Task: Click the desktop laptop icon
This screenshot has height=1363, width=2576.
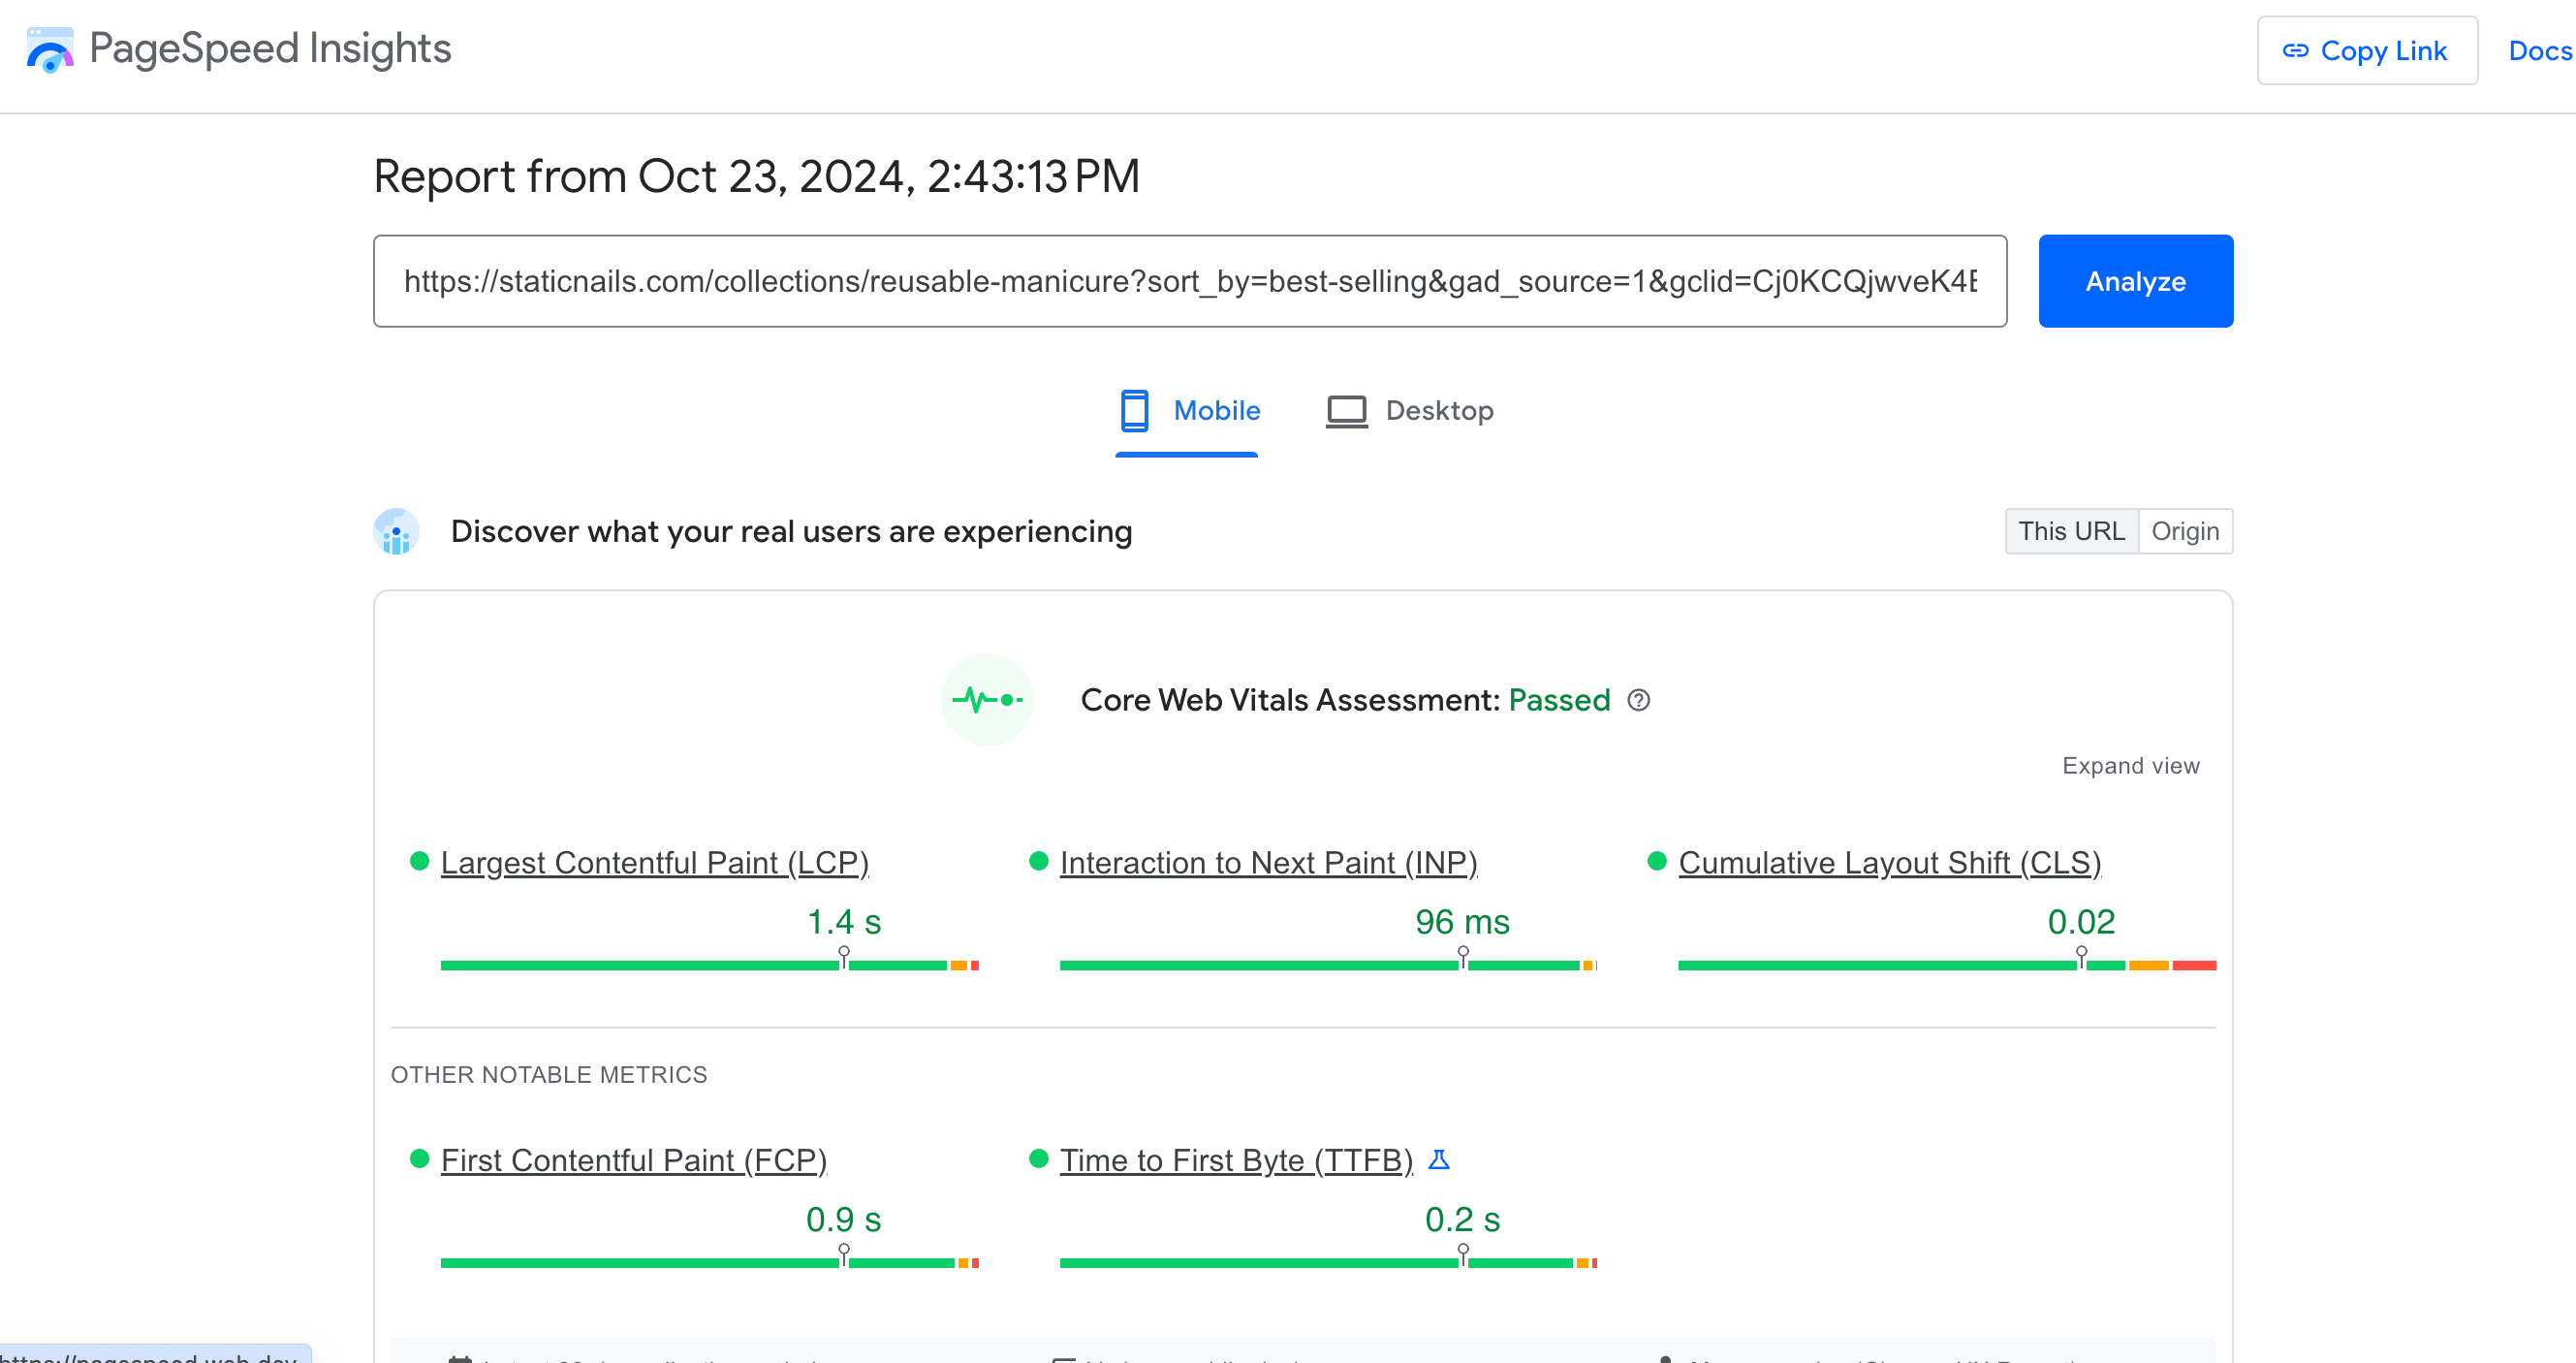Action: [x=1346, y=411]
